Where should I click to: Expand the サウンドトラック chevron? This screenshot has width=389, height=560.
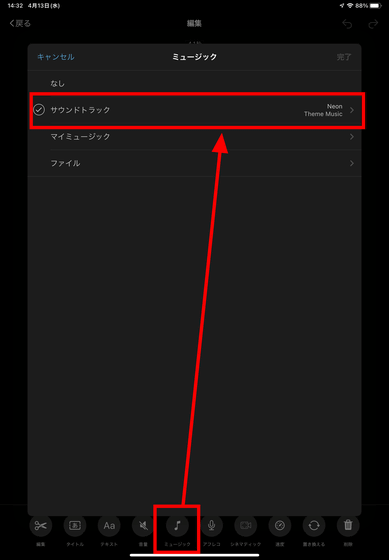(352, 110)
